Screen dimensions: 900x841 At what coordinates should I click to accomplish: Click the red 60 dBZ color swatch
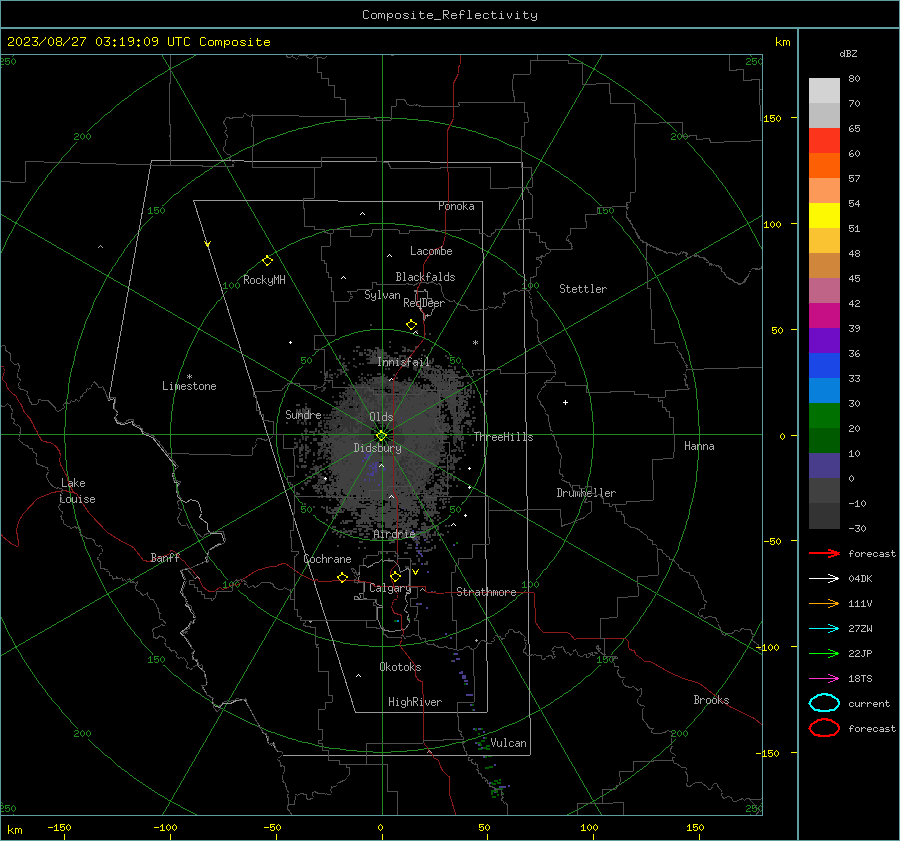tap(824, 141)
